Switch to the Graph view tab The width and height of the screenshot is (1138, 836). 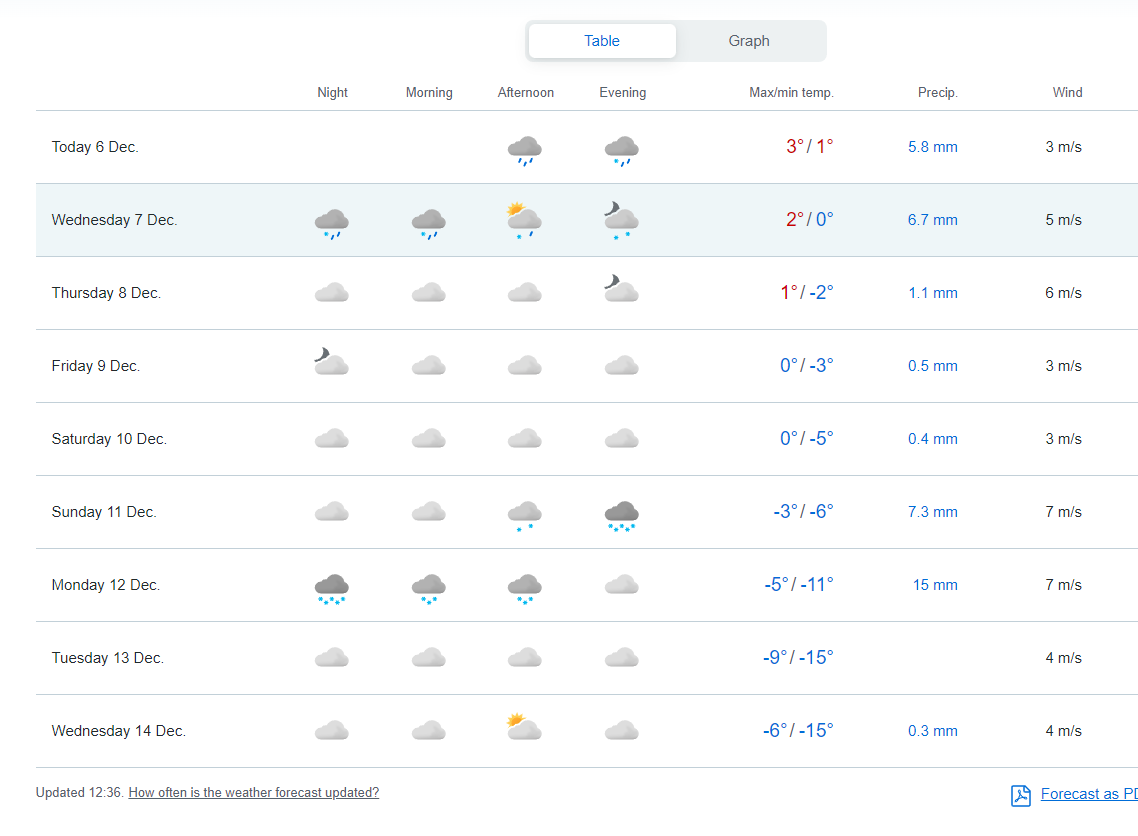[x=748, y=41]
